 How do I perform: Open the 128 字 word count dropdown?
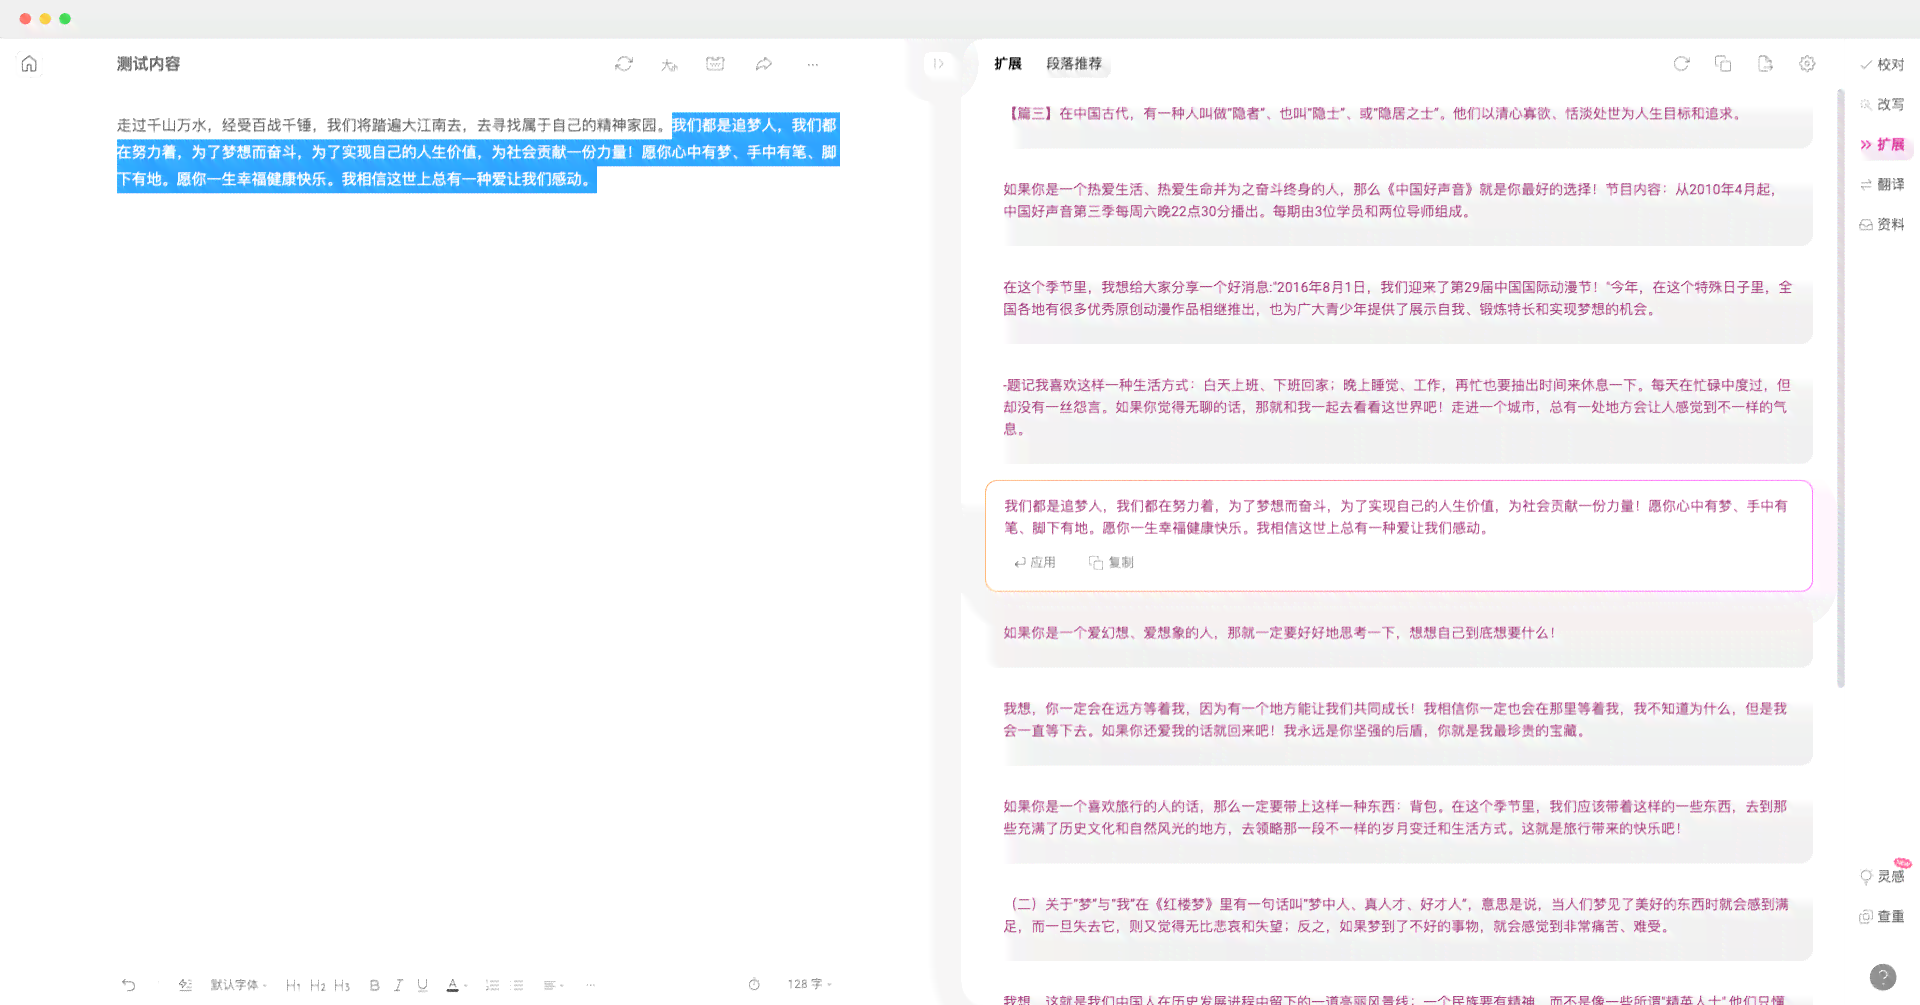click(809, 985)
